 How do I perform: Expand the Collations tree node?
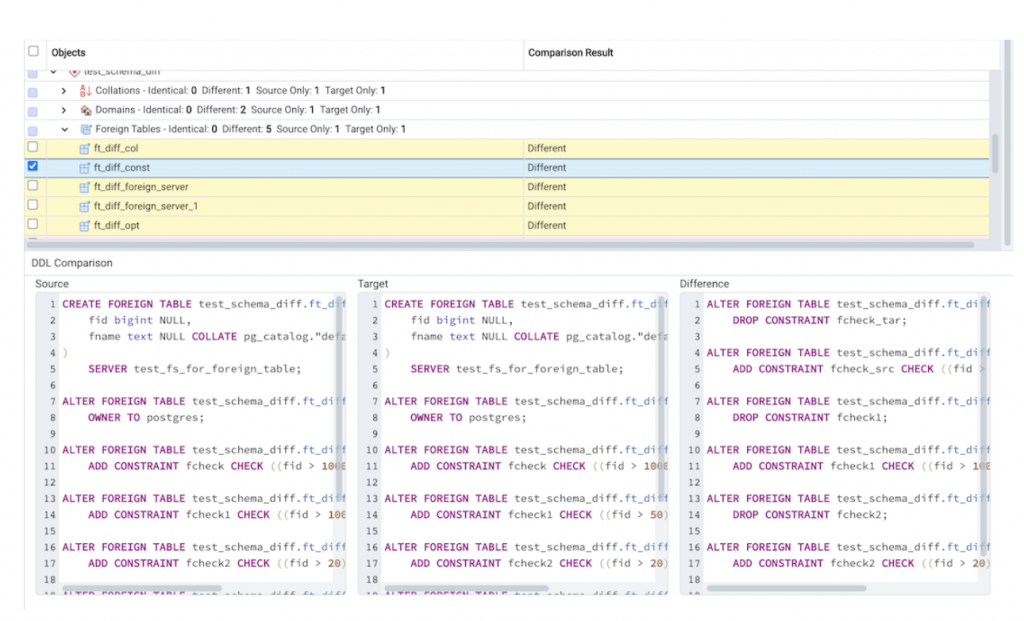tap(65, 90)
